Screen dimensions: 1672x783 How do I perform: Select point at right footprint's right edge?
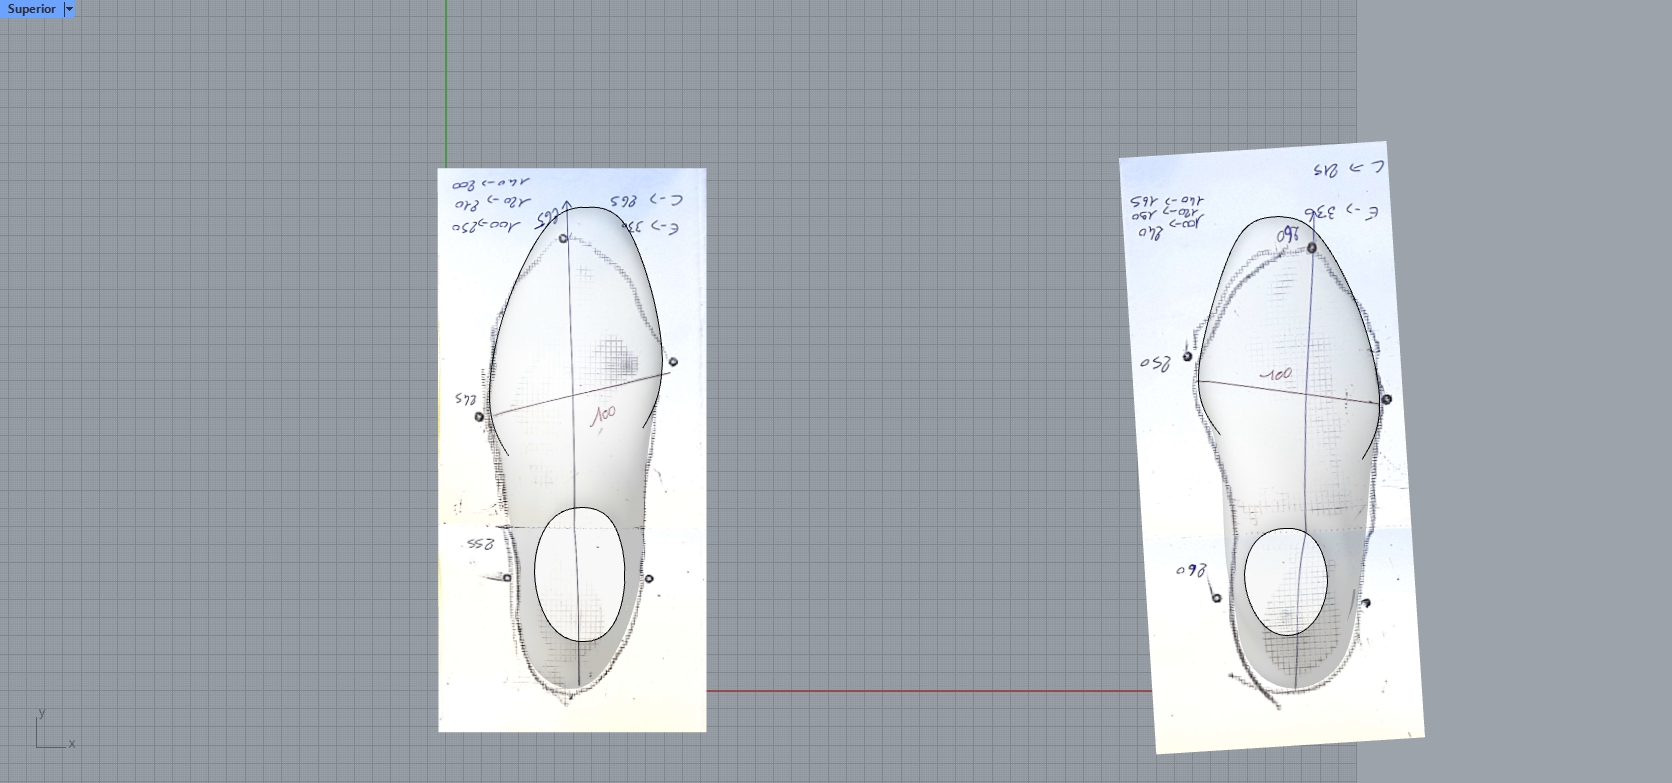coord(1387,399)
